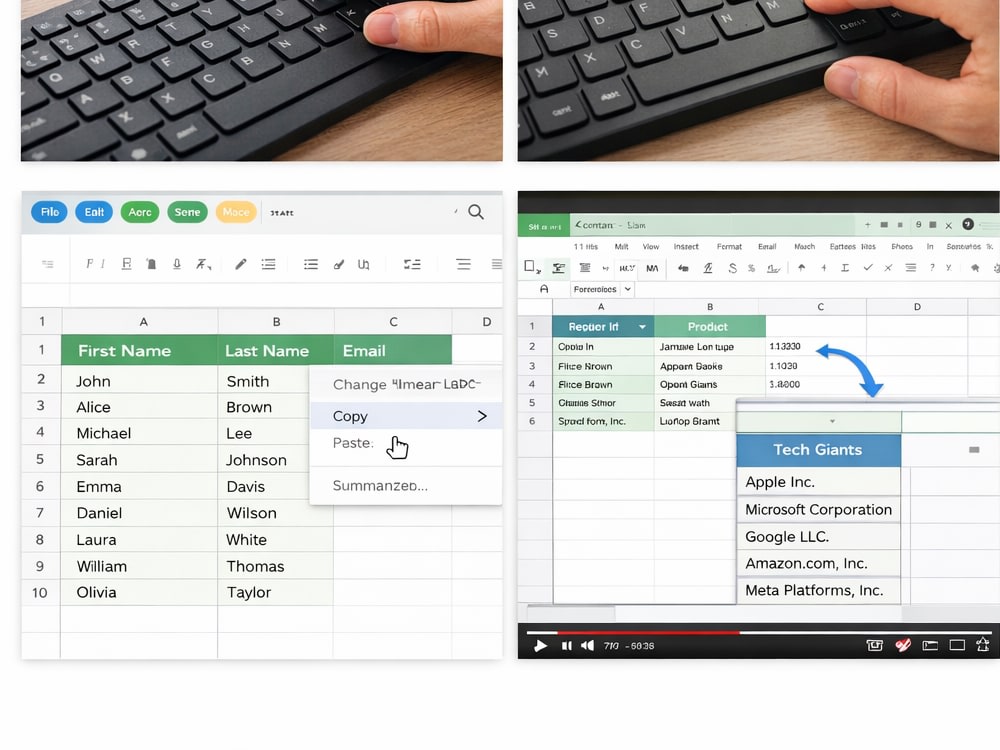Screen dimensions: 1000x750
Task: Open the Forrerolces name box dropdown
Action: click(x=628, y=289)
